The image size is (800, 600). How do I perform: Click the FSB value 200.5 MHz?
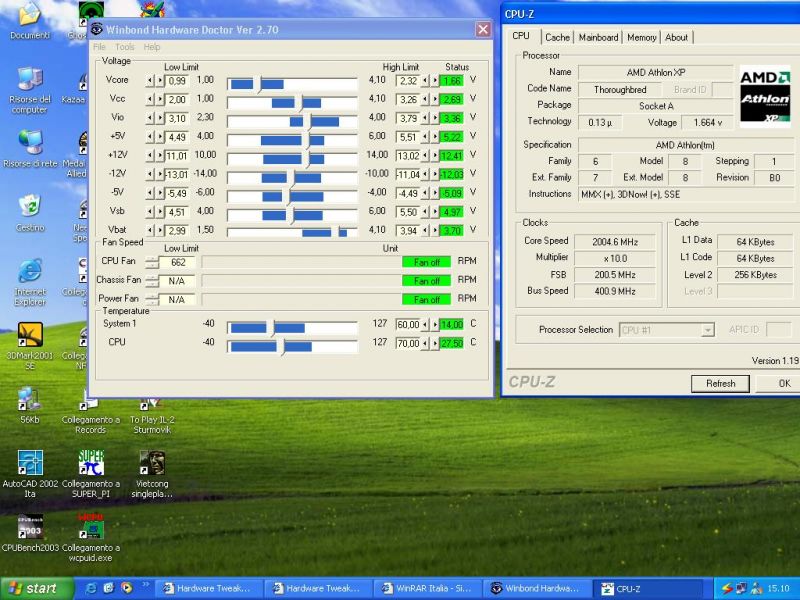(615, 275)
